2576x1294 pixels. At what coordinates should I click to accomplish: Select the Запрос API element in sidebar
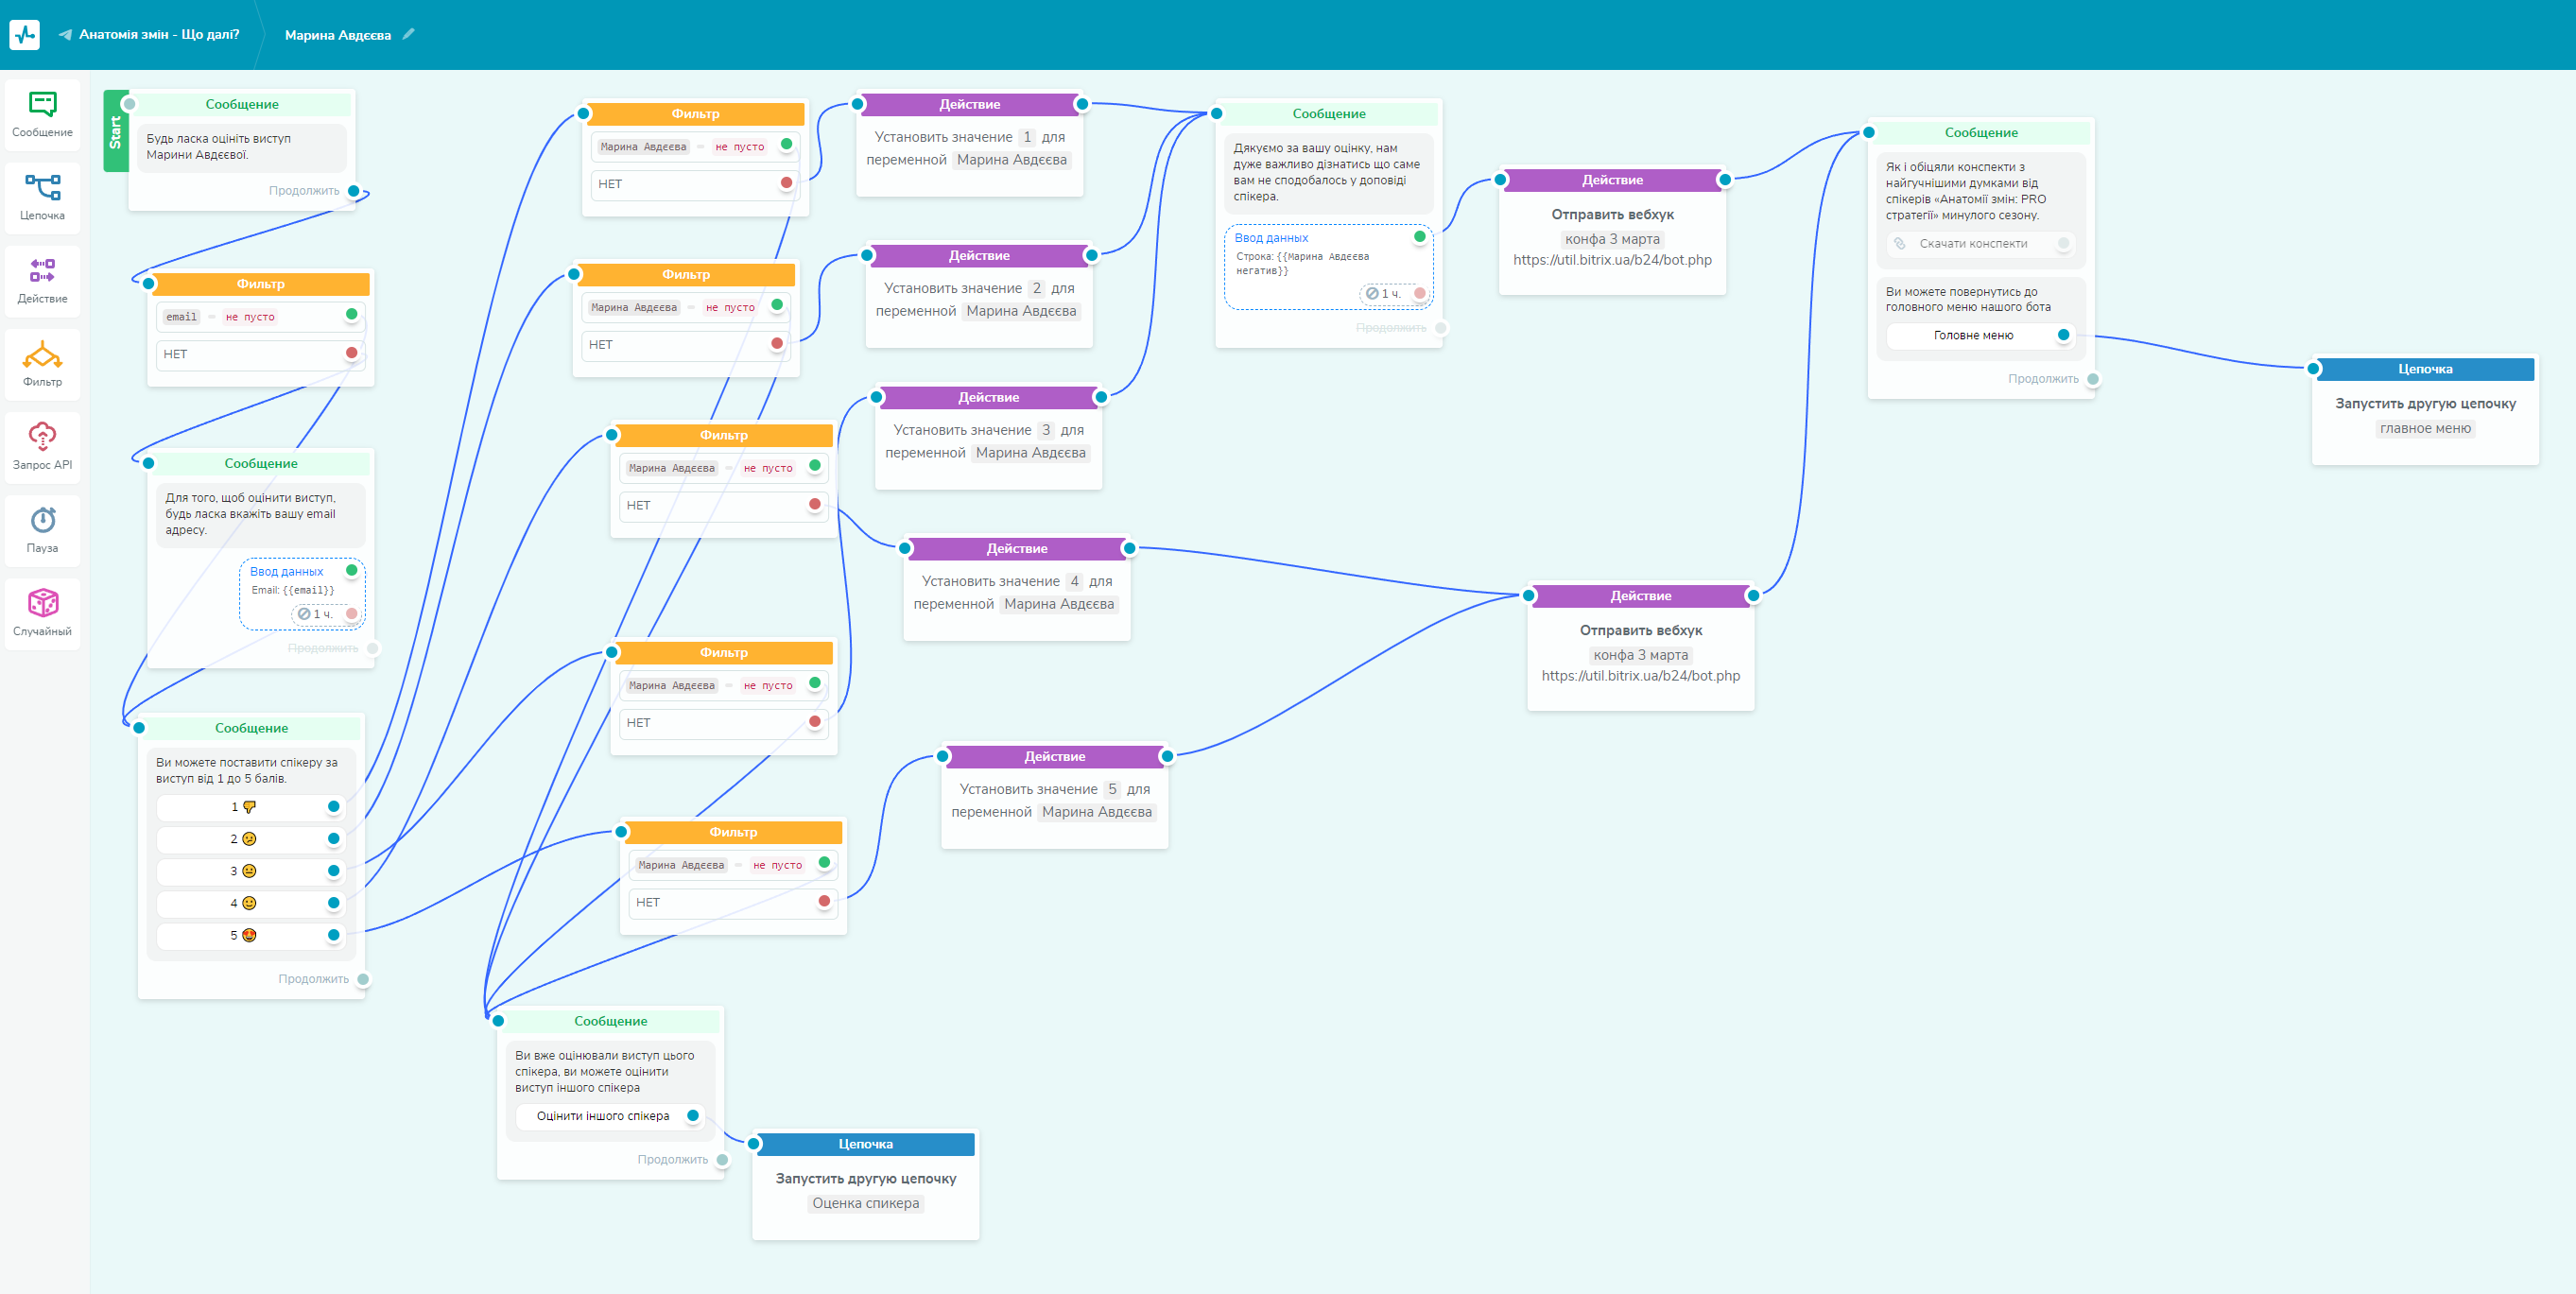pyautogui.click(x=42, y=447)
